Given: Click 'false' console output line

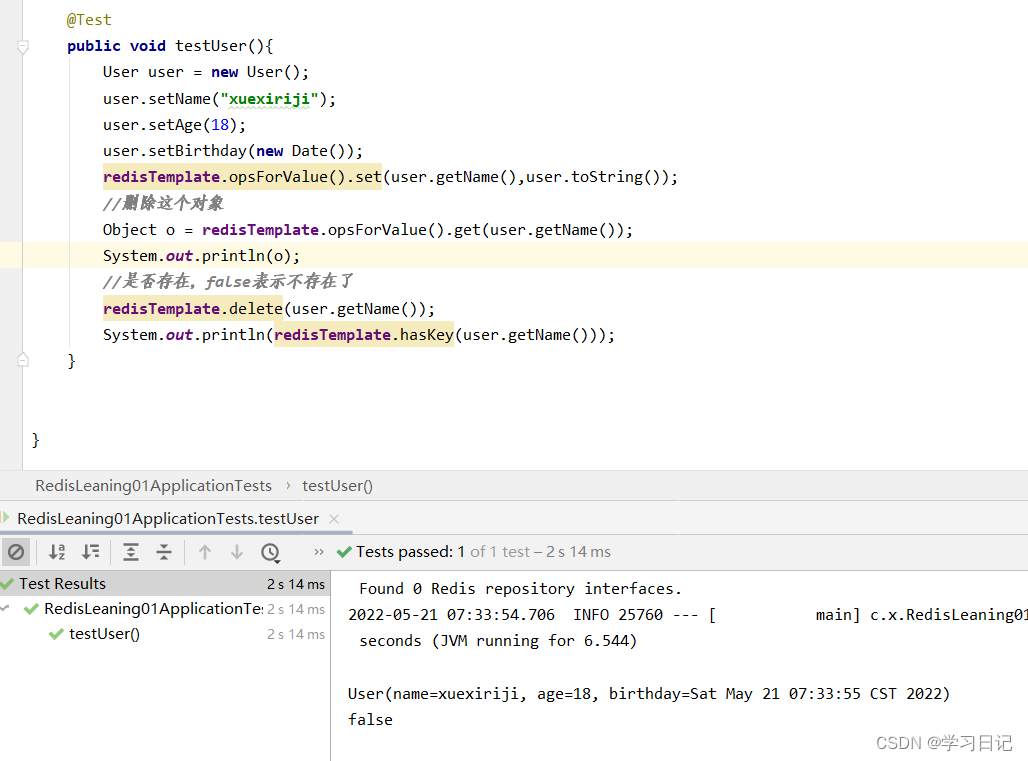Looking at the screenshot, I should tap(370, 720).
